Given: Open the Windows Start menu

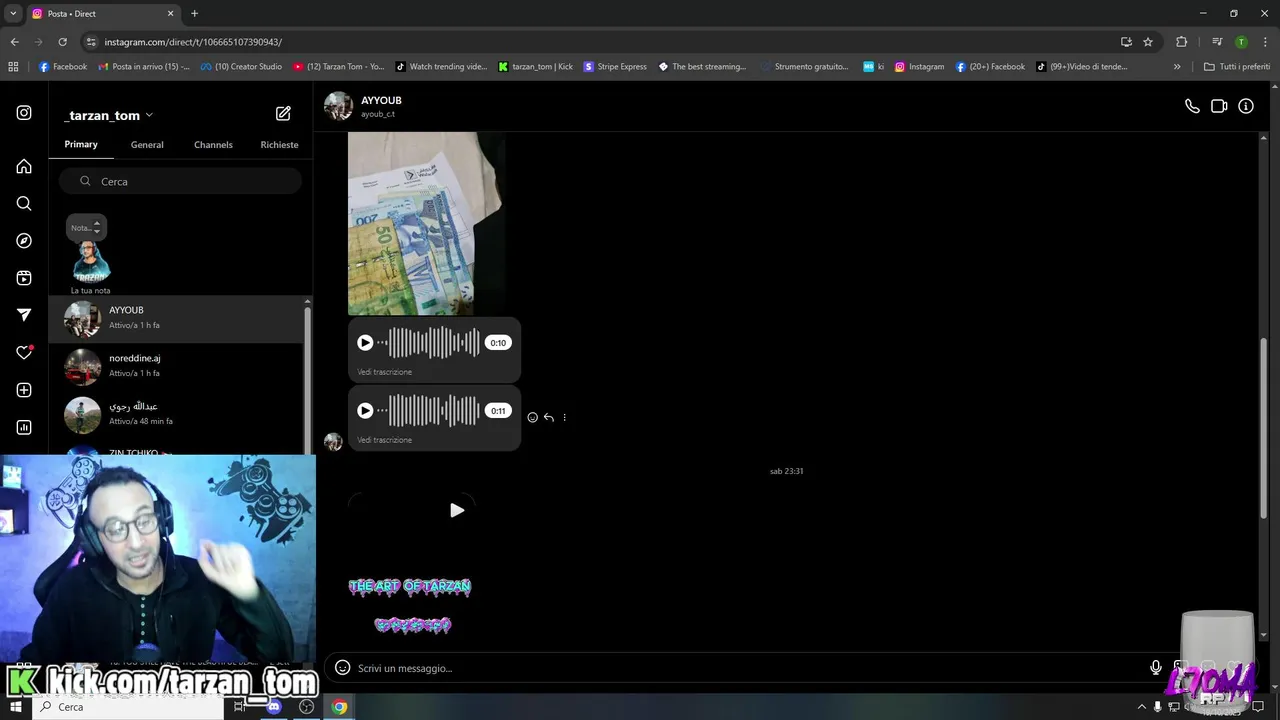Looking at the screenshot, I should pyautogui.click(x=16, y=707).
